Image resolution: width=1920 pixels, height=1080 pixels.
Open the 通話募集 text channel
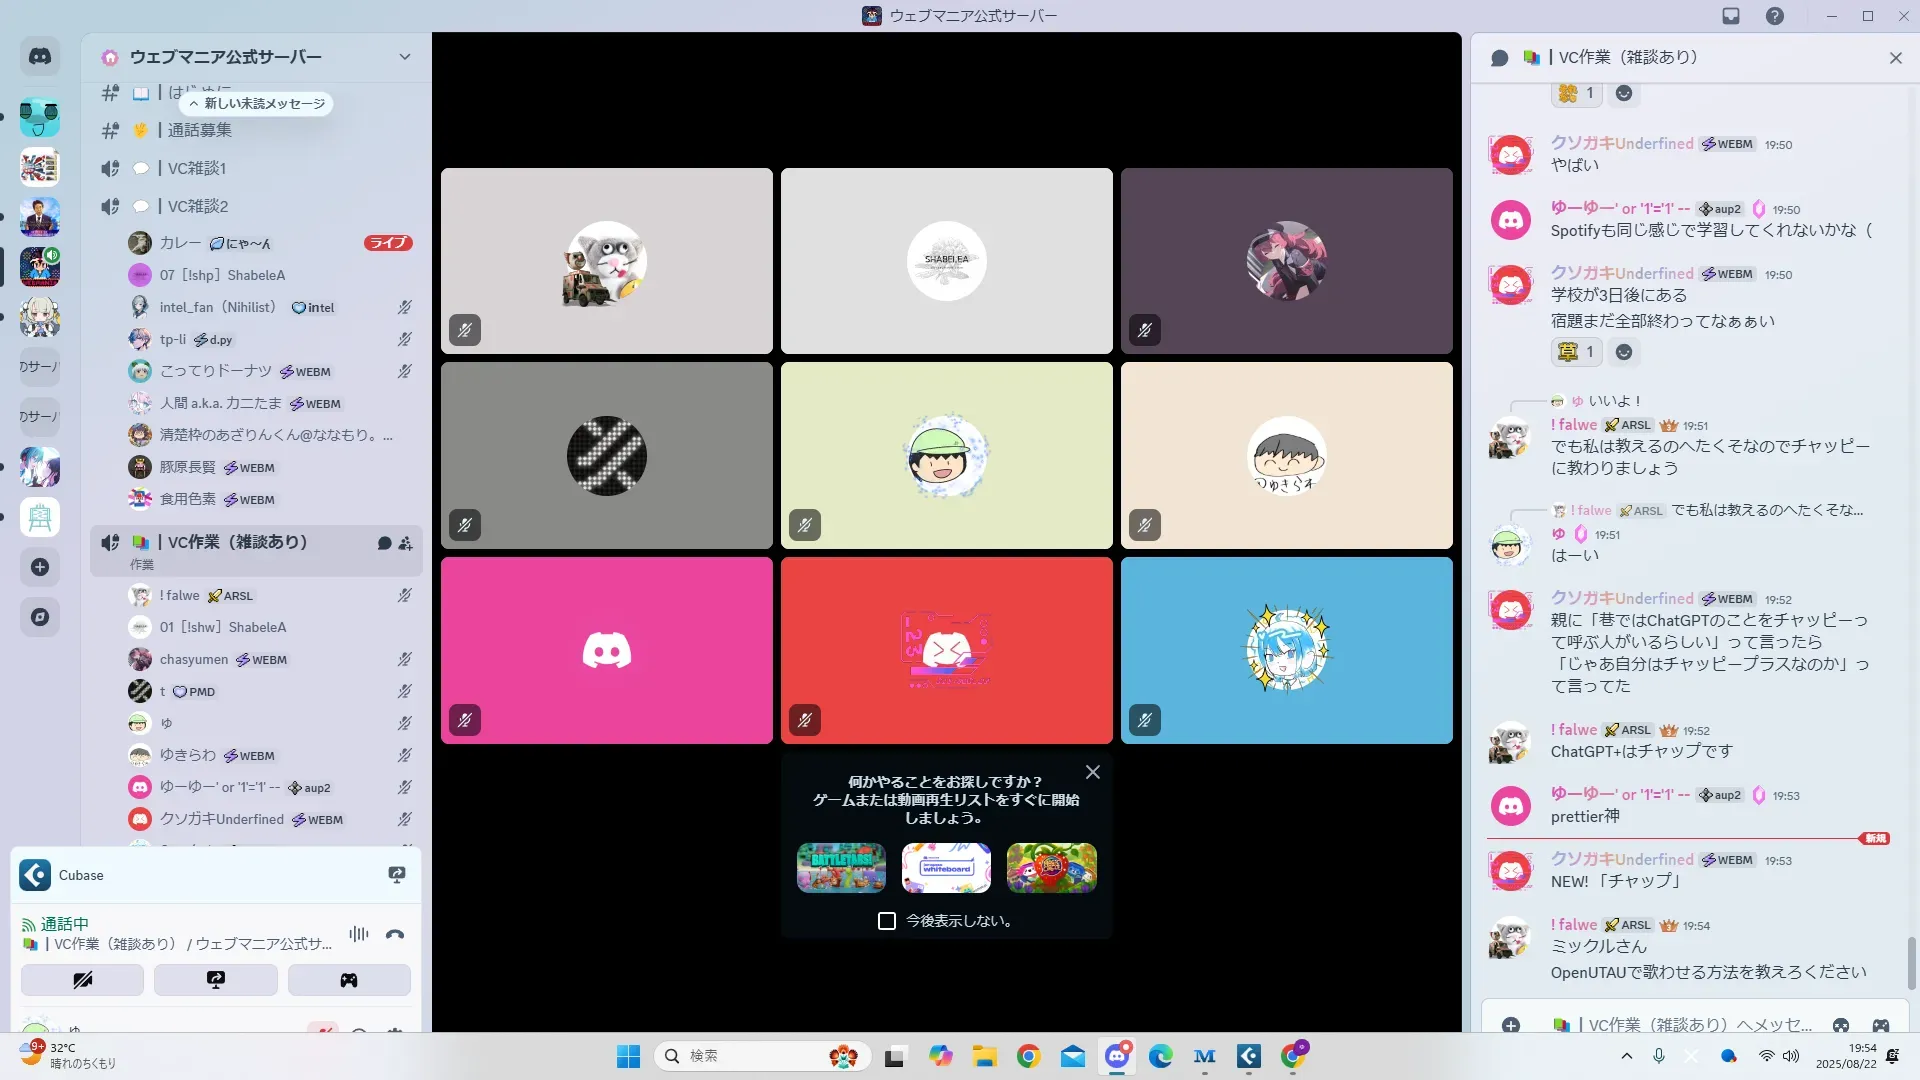[199, 130]
